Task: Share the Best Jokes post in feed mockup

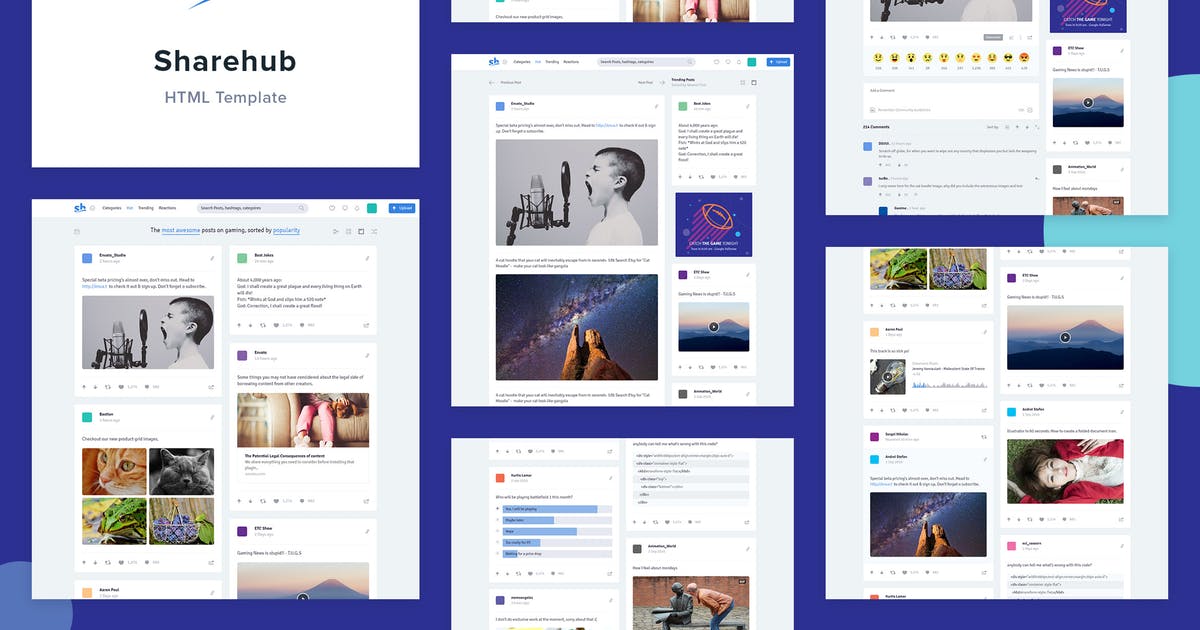Action: (366, 325)
